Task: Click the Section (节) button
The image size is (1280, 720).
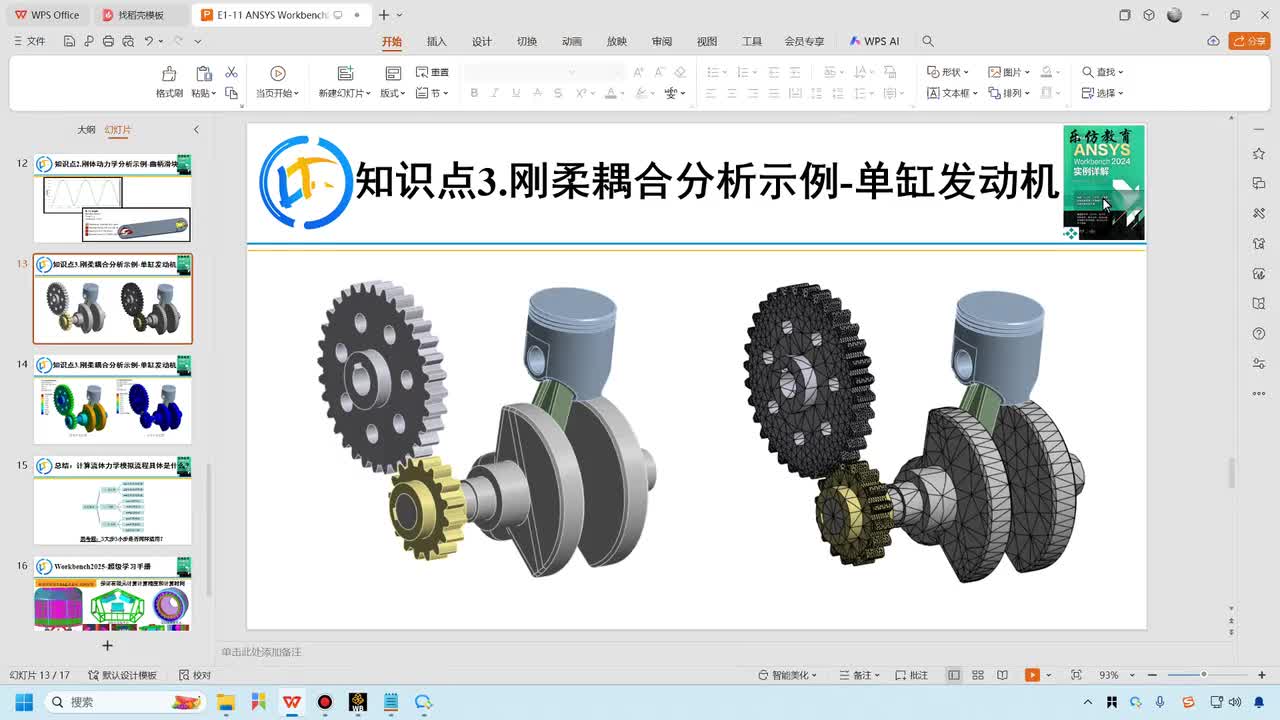Action: pos(432,93)
